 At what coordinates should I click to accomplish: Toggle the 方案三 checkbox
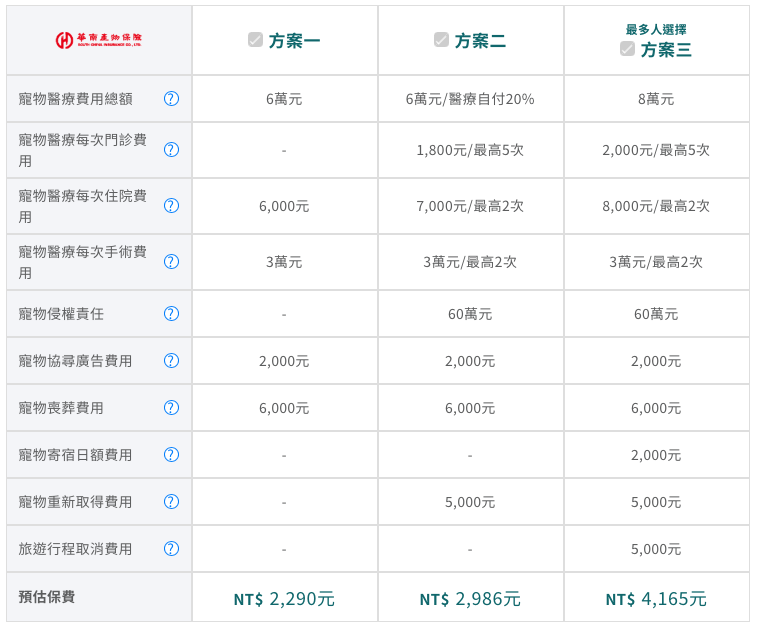pos(627,49)
